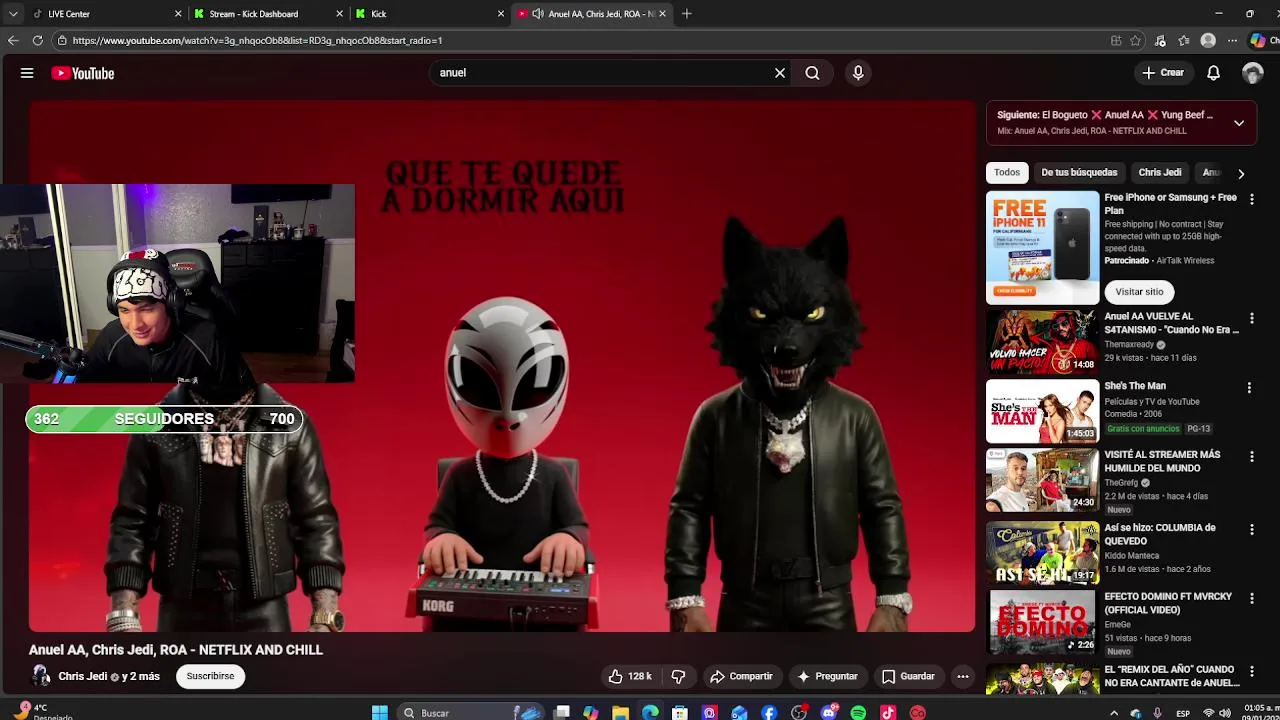Image resolution: width=1280 pixels, height=720 pixels.
Task: Open Así se hizo: COLUMBIA de QUEVEDO title
Action: tap(1160, 534)
